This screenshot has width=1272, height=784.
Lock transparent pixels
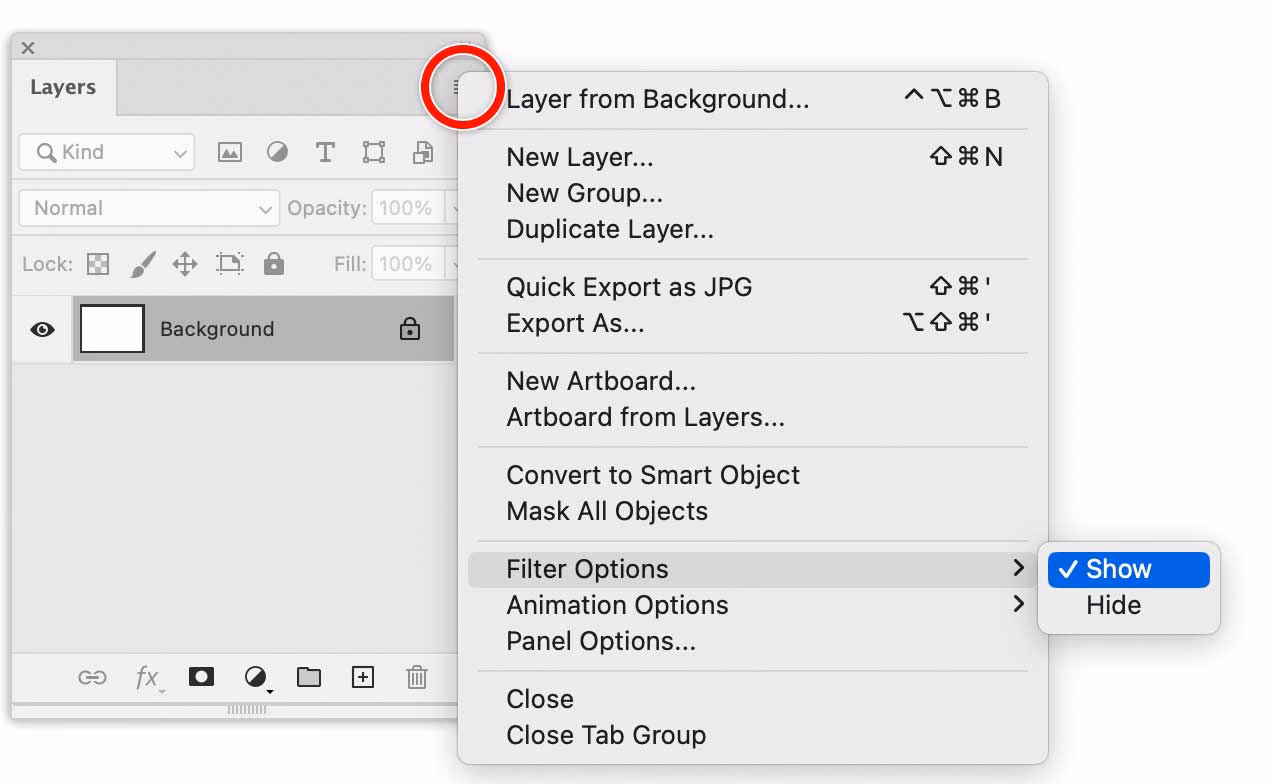[x=97, y=263]
